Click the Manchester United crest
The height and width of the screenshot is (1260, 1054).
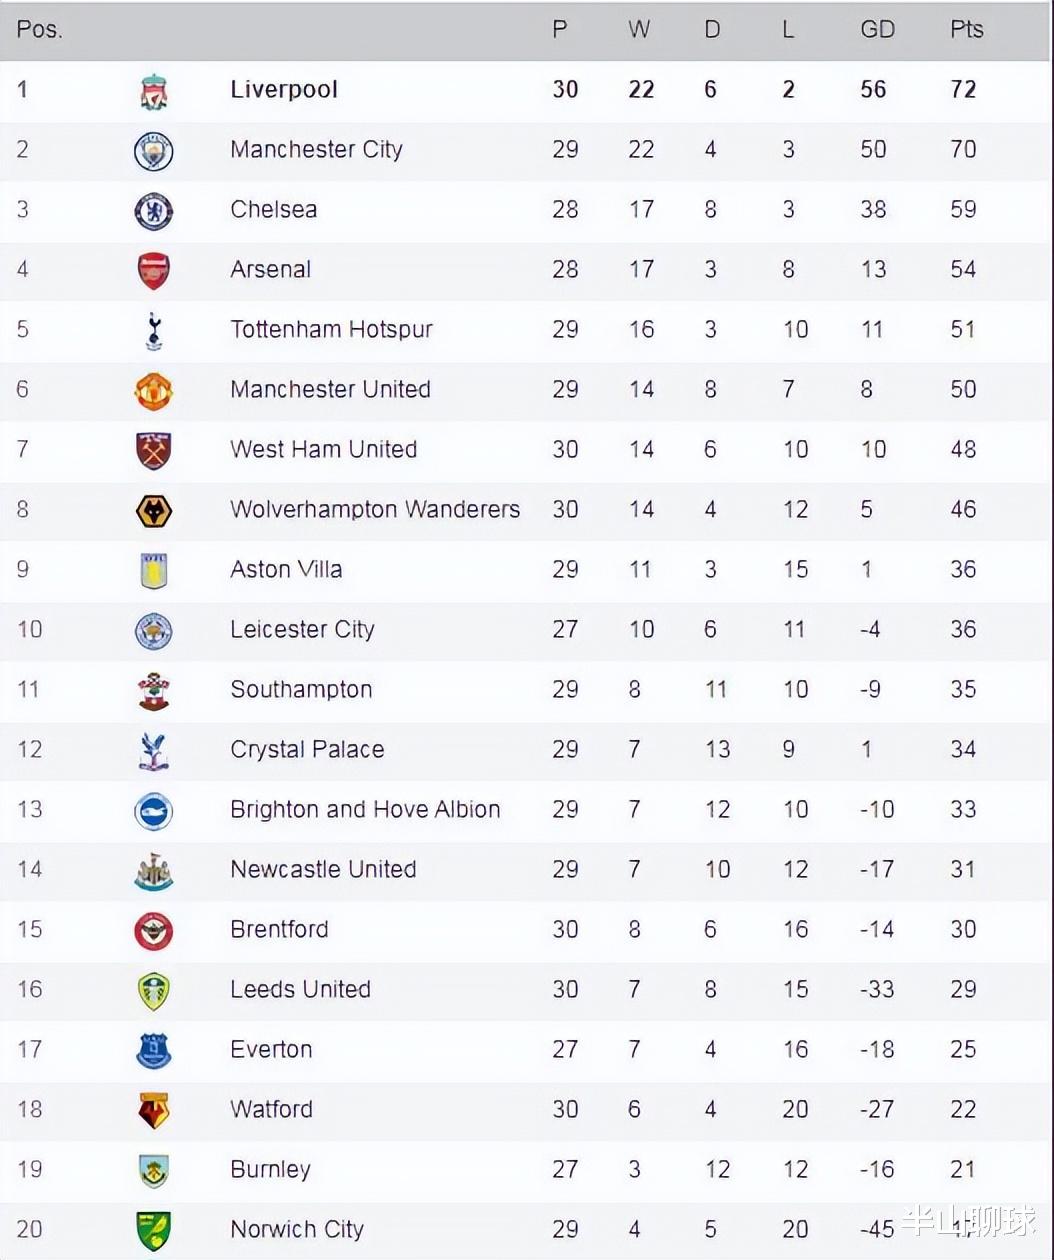[154, 391]
